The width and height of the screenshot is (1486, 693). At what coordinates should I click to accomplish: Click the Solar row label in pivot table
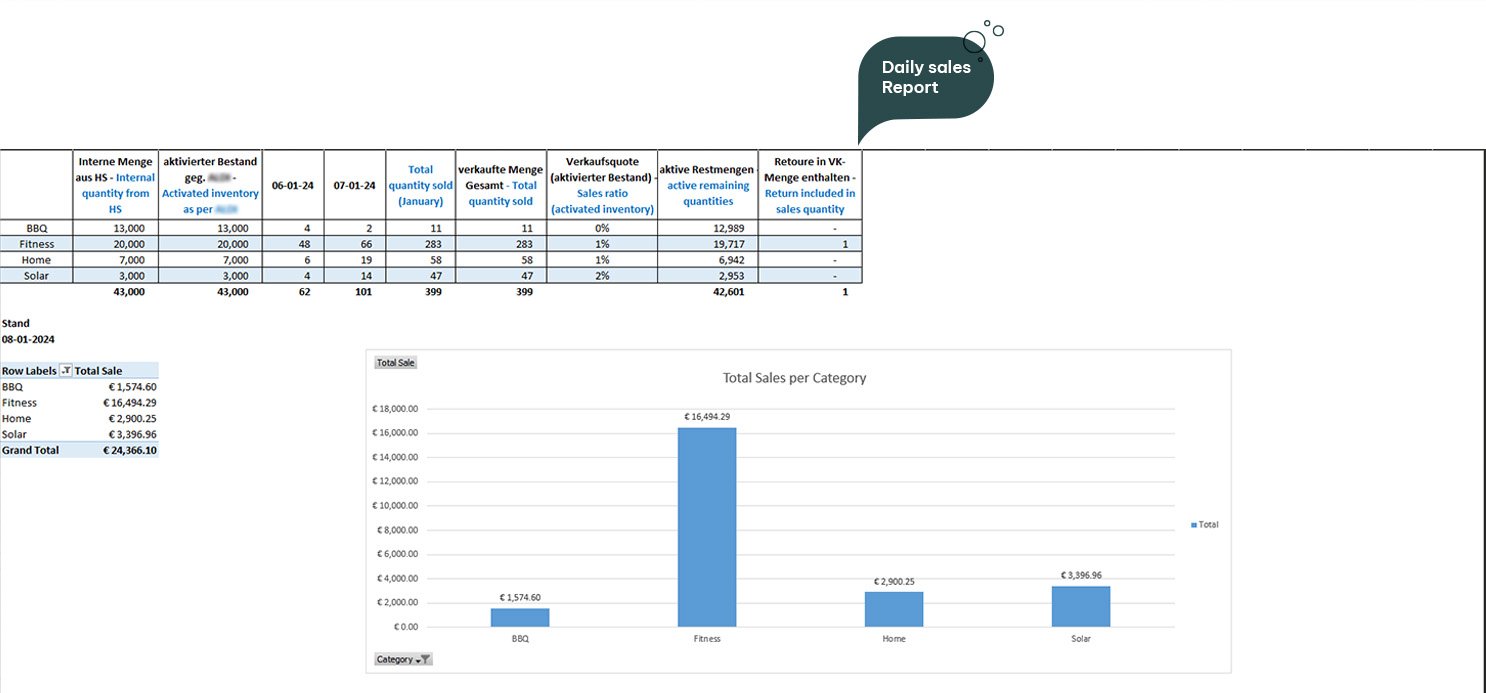[15, 434]
